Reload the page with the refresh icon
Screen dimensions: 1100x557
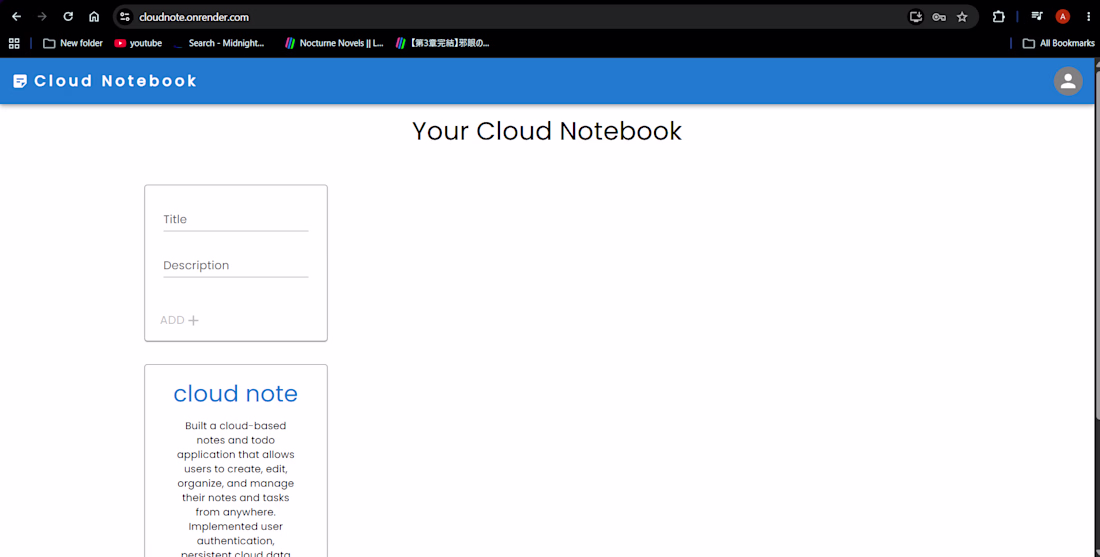(68, 17)
